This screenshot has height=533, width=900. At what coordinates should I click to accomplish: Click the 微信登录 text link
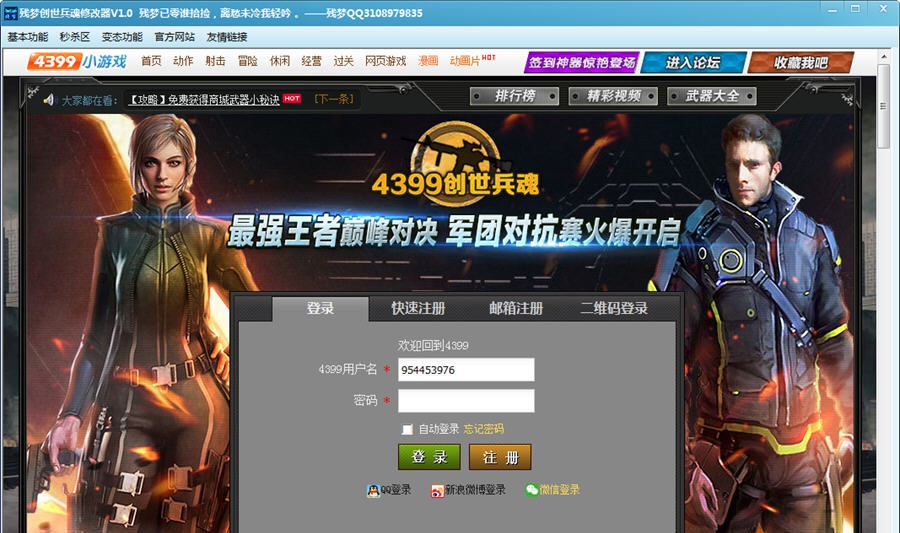click(x=560, y=490)
